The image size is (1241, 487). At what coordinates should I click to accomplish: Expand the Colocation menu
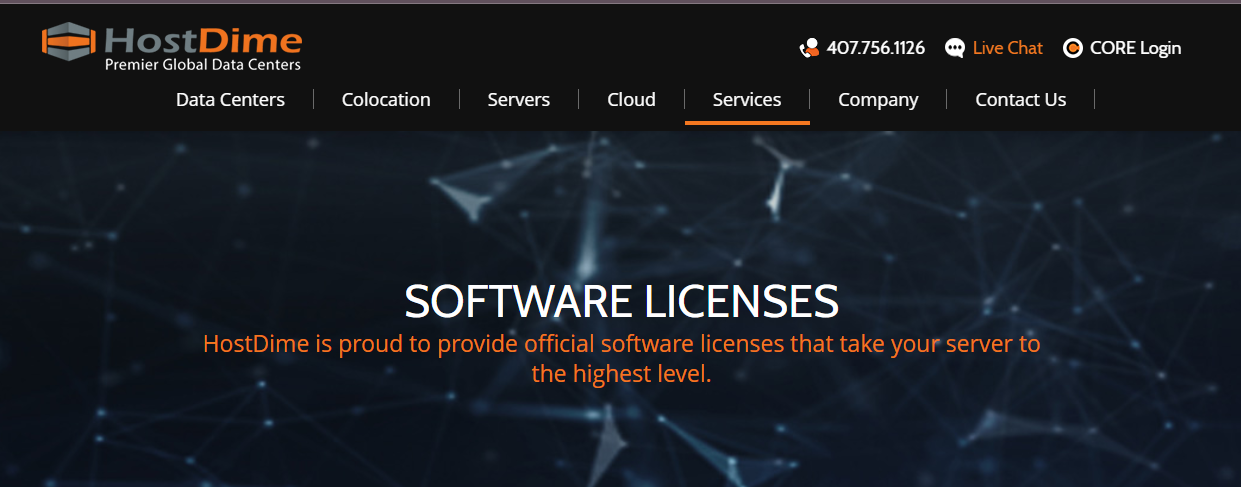[386, 100]
